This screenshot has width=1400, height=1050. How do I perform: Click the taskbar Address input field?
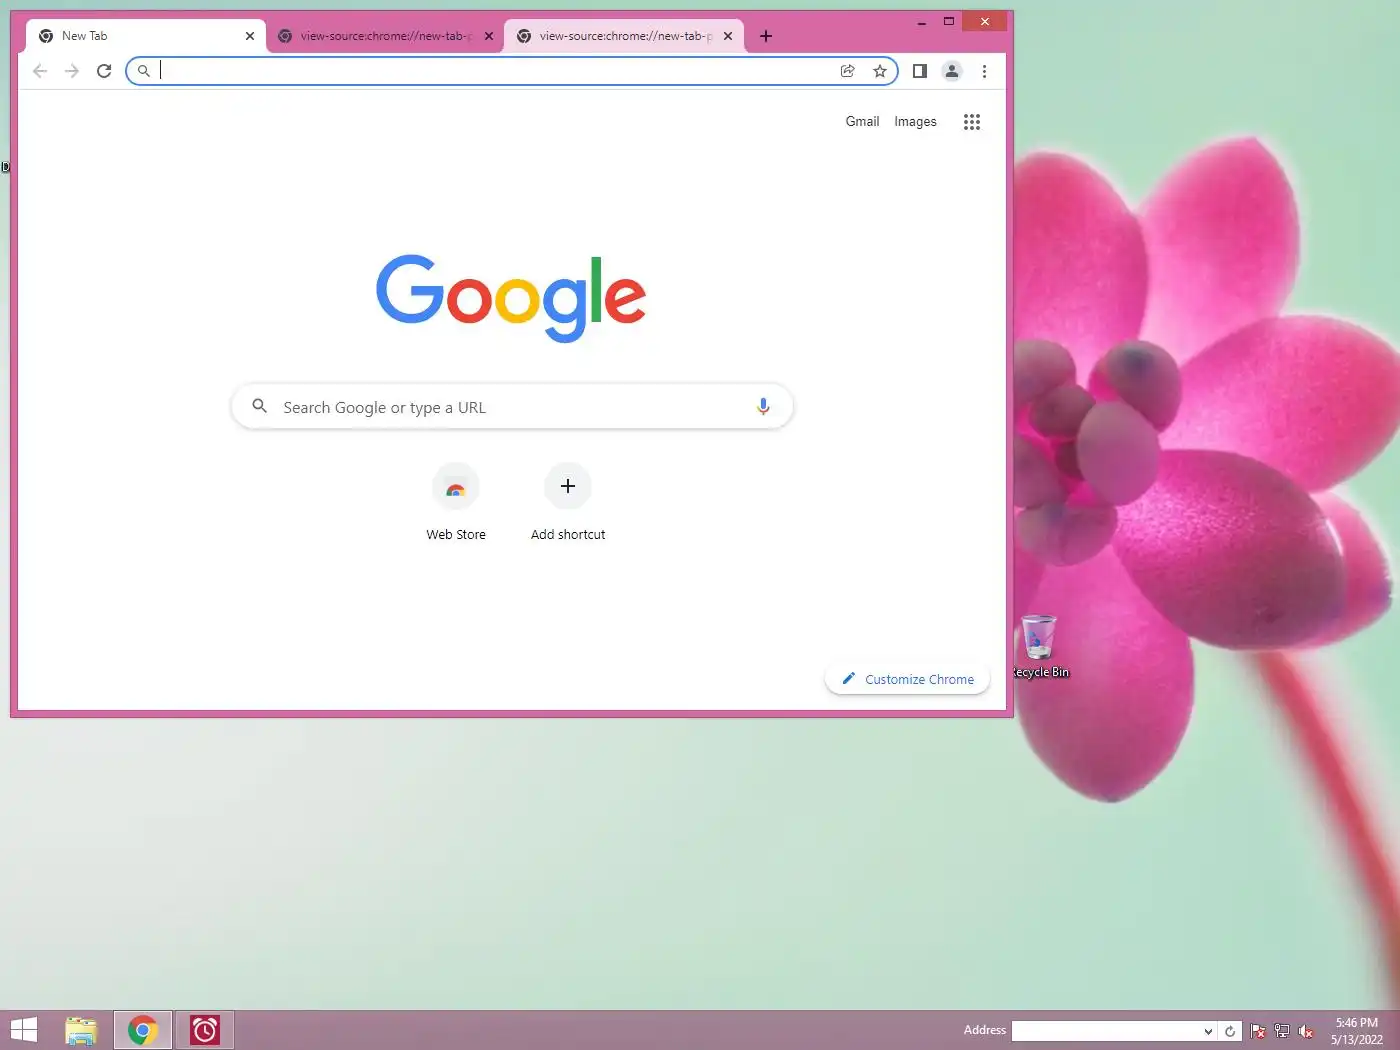point(1106,1031)
